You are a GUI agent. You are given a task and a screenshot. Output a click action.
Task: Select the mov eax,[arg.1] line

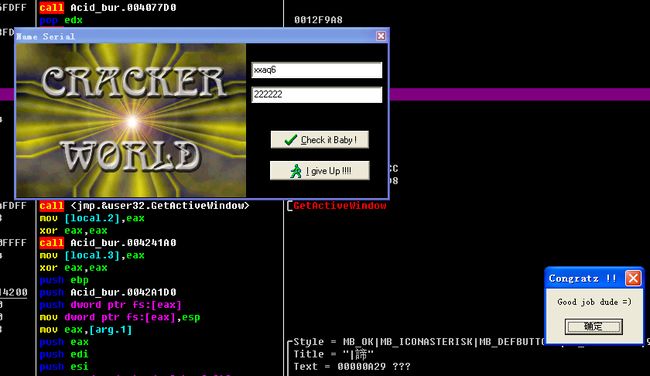86,330
